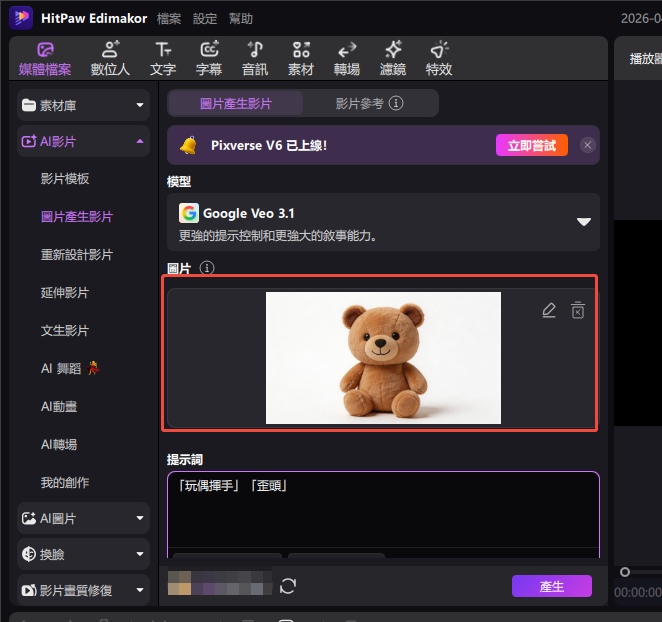The image size is (662, 622).
Task: Open the 字幕 subtitles tool
Action: click(x=209, y=59)
